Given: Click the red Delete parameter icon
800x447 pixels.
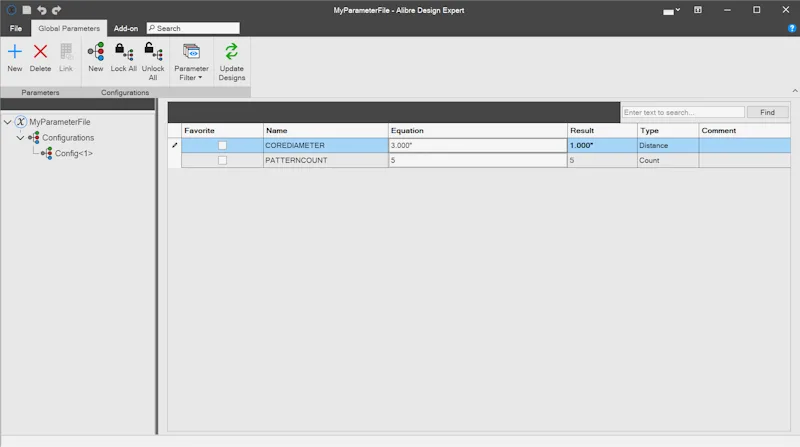Looking at the screenshot, I should (40, 52).
